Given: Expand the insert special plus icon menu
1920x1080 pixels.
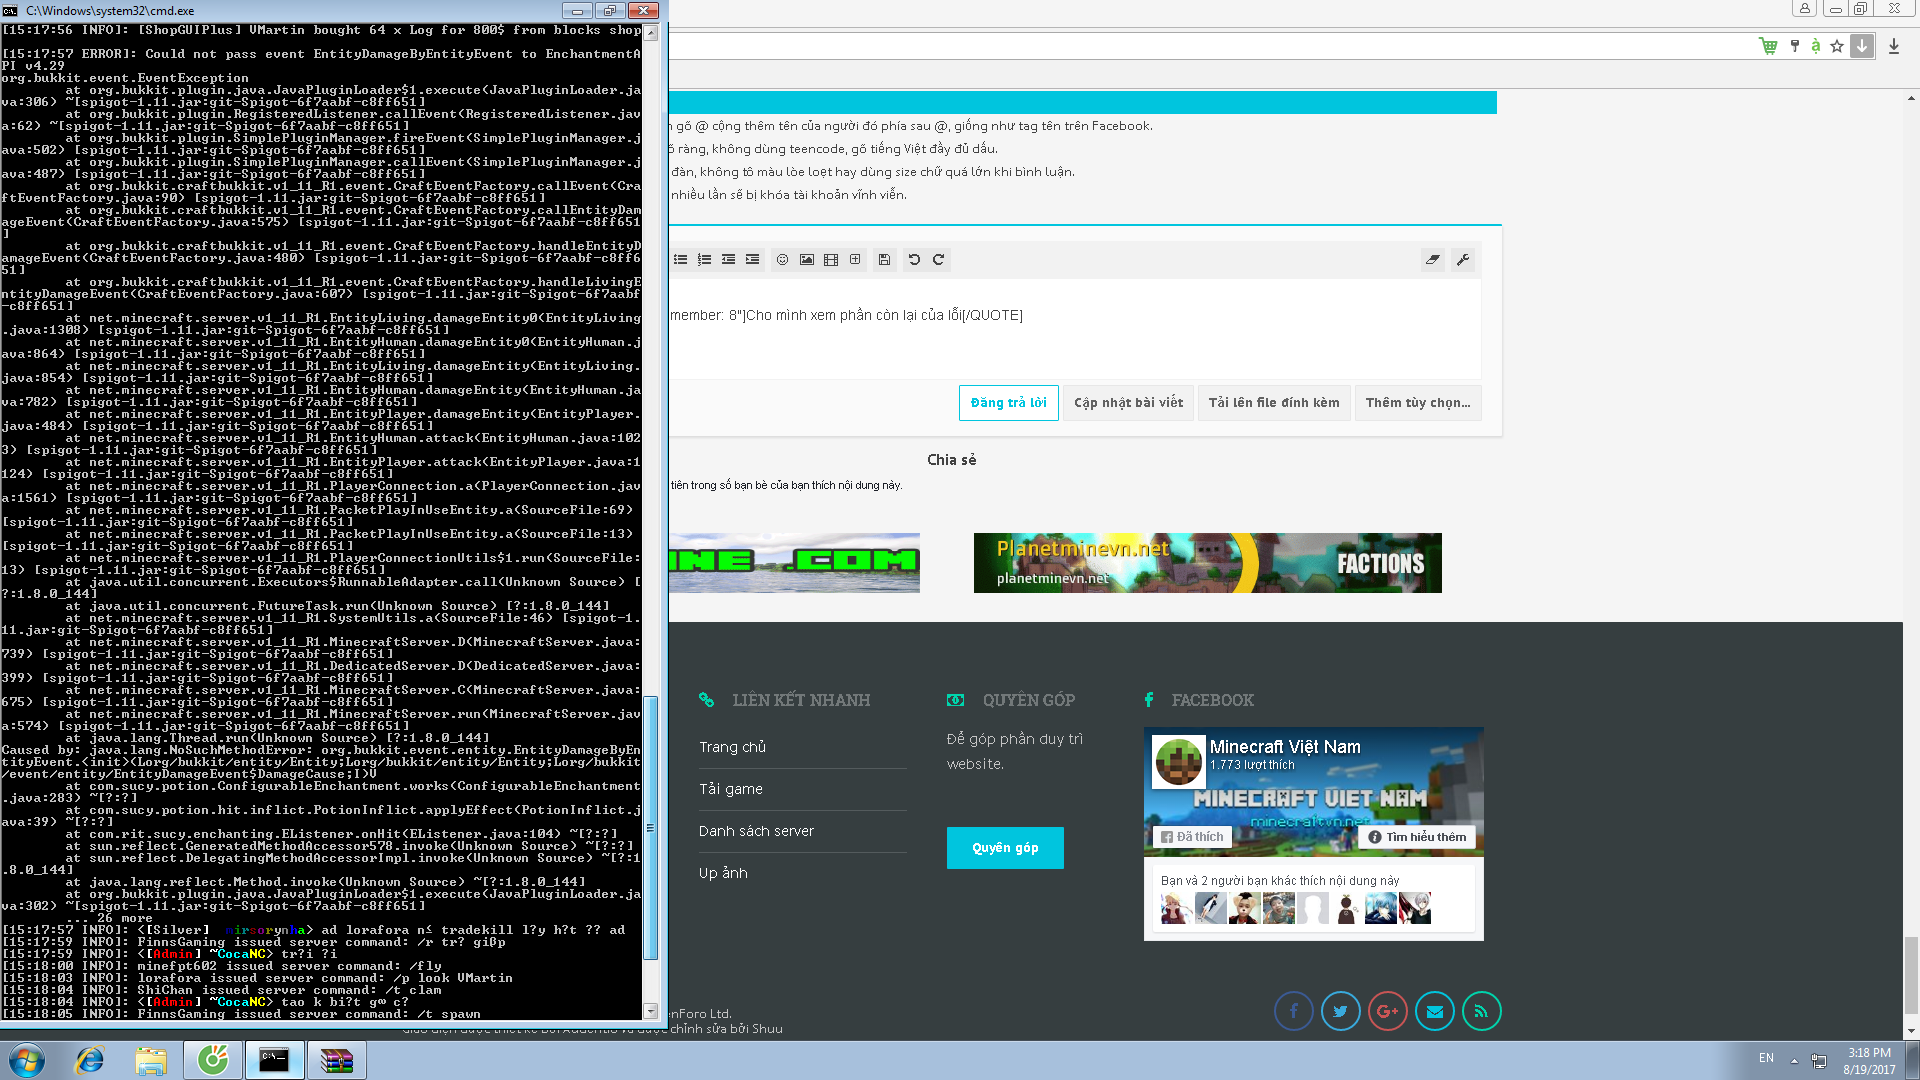Looking at the screenshot, I should click(855, 260).
